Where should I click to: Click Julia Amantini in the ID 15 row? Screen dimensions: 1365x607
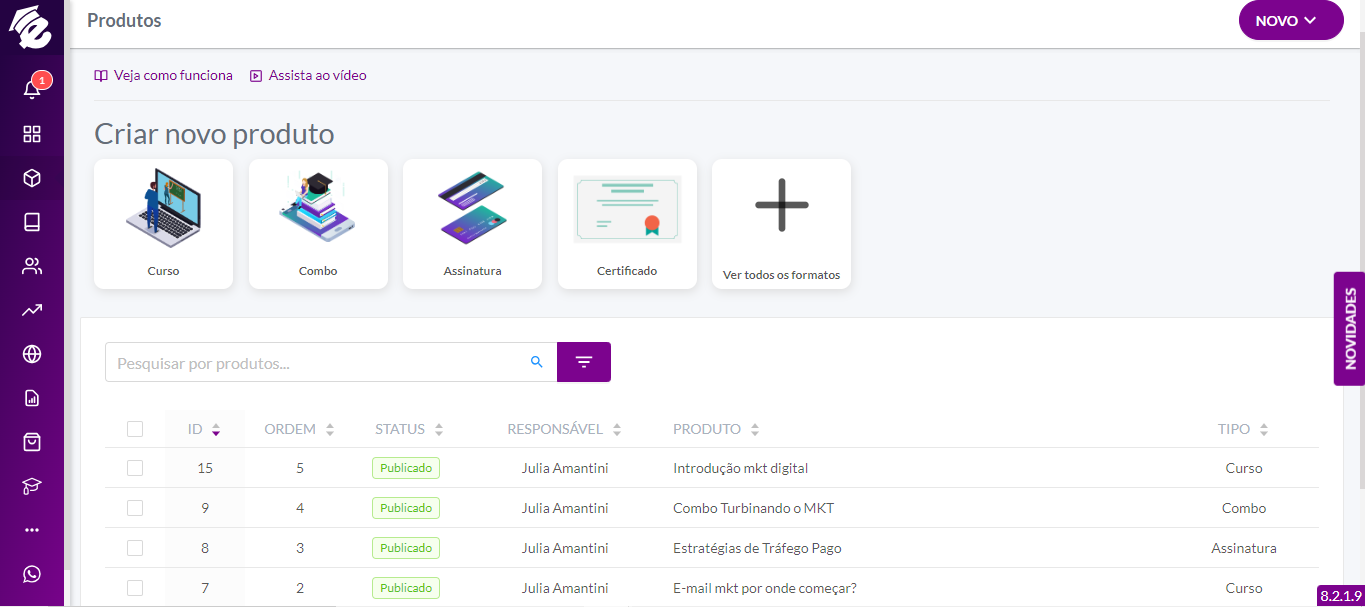click(x=565, y=468)
